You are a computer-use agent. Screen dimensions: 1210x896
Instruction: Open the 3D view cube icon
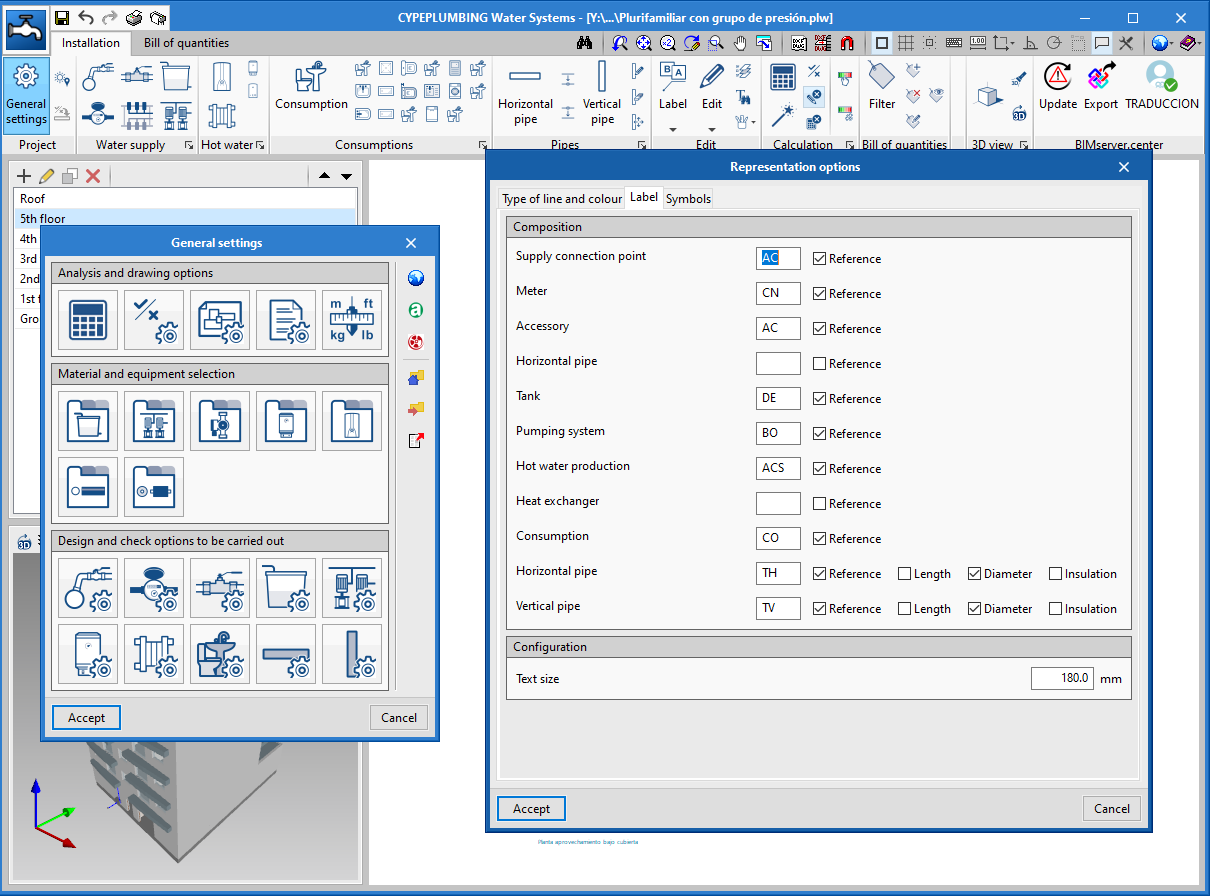tap(988, 95)
